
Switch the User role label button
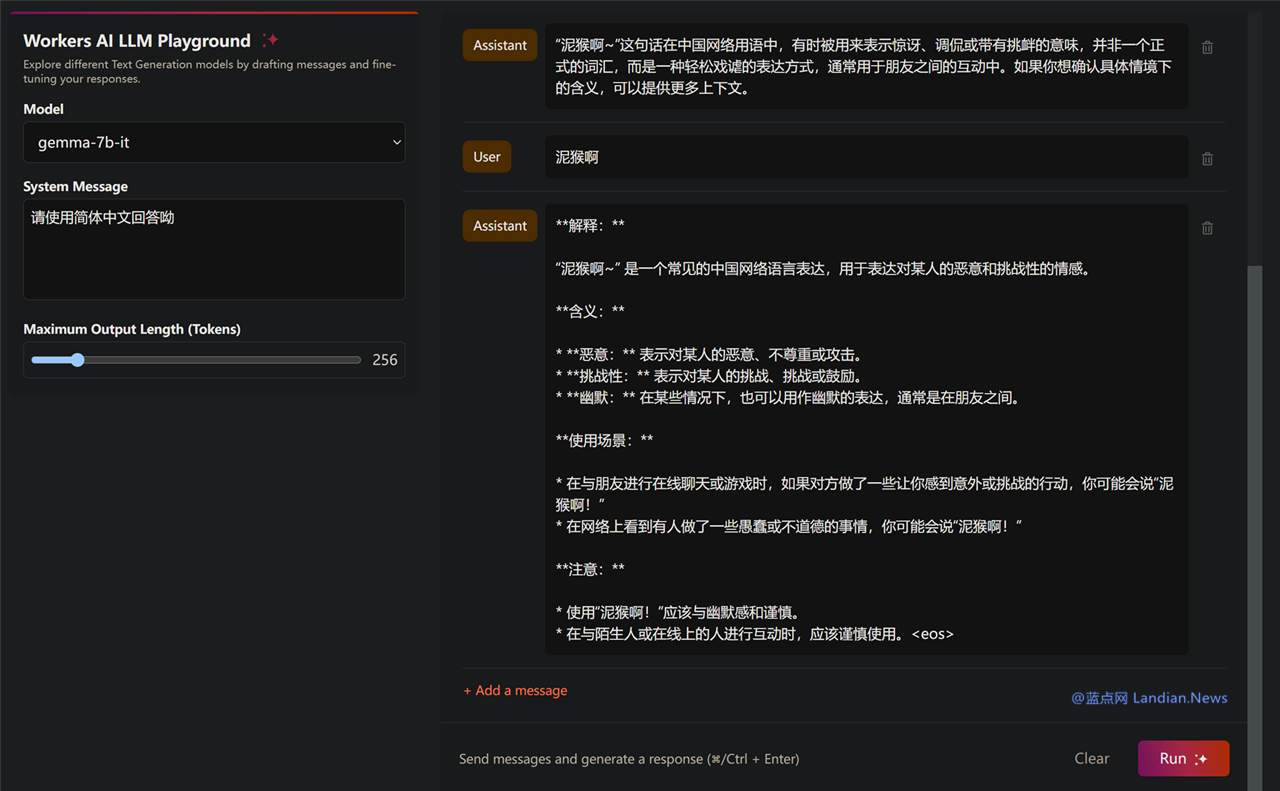click(487, 157)
